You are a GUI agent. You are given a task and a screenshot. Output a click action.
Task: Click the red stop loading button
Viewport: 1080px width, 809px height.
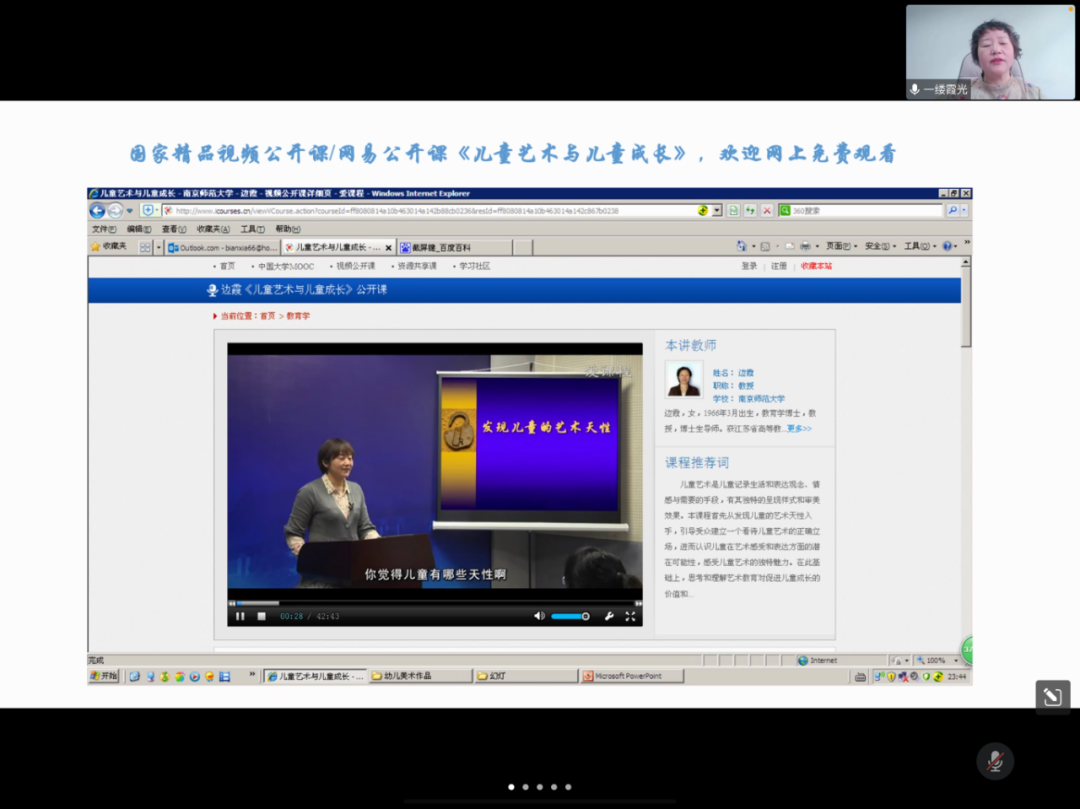(x=767, y=211)
